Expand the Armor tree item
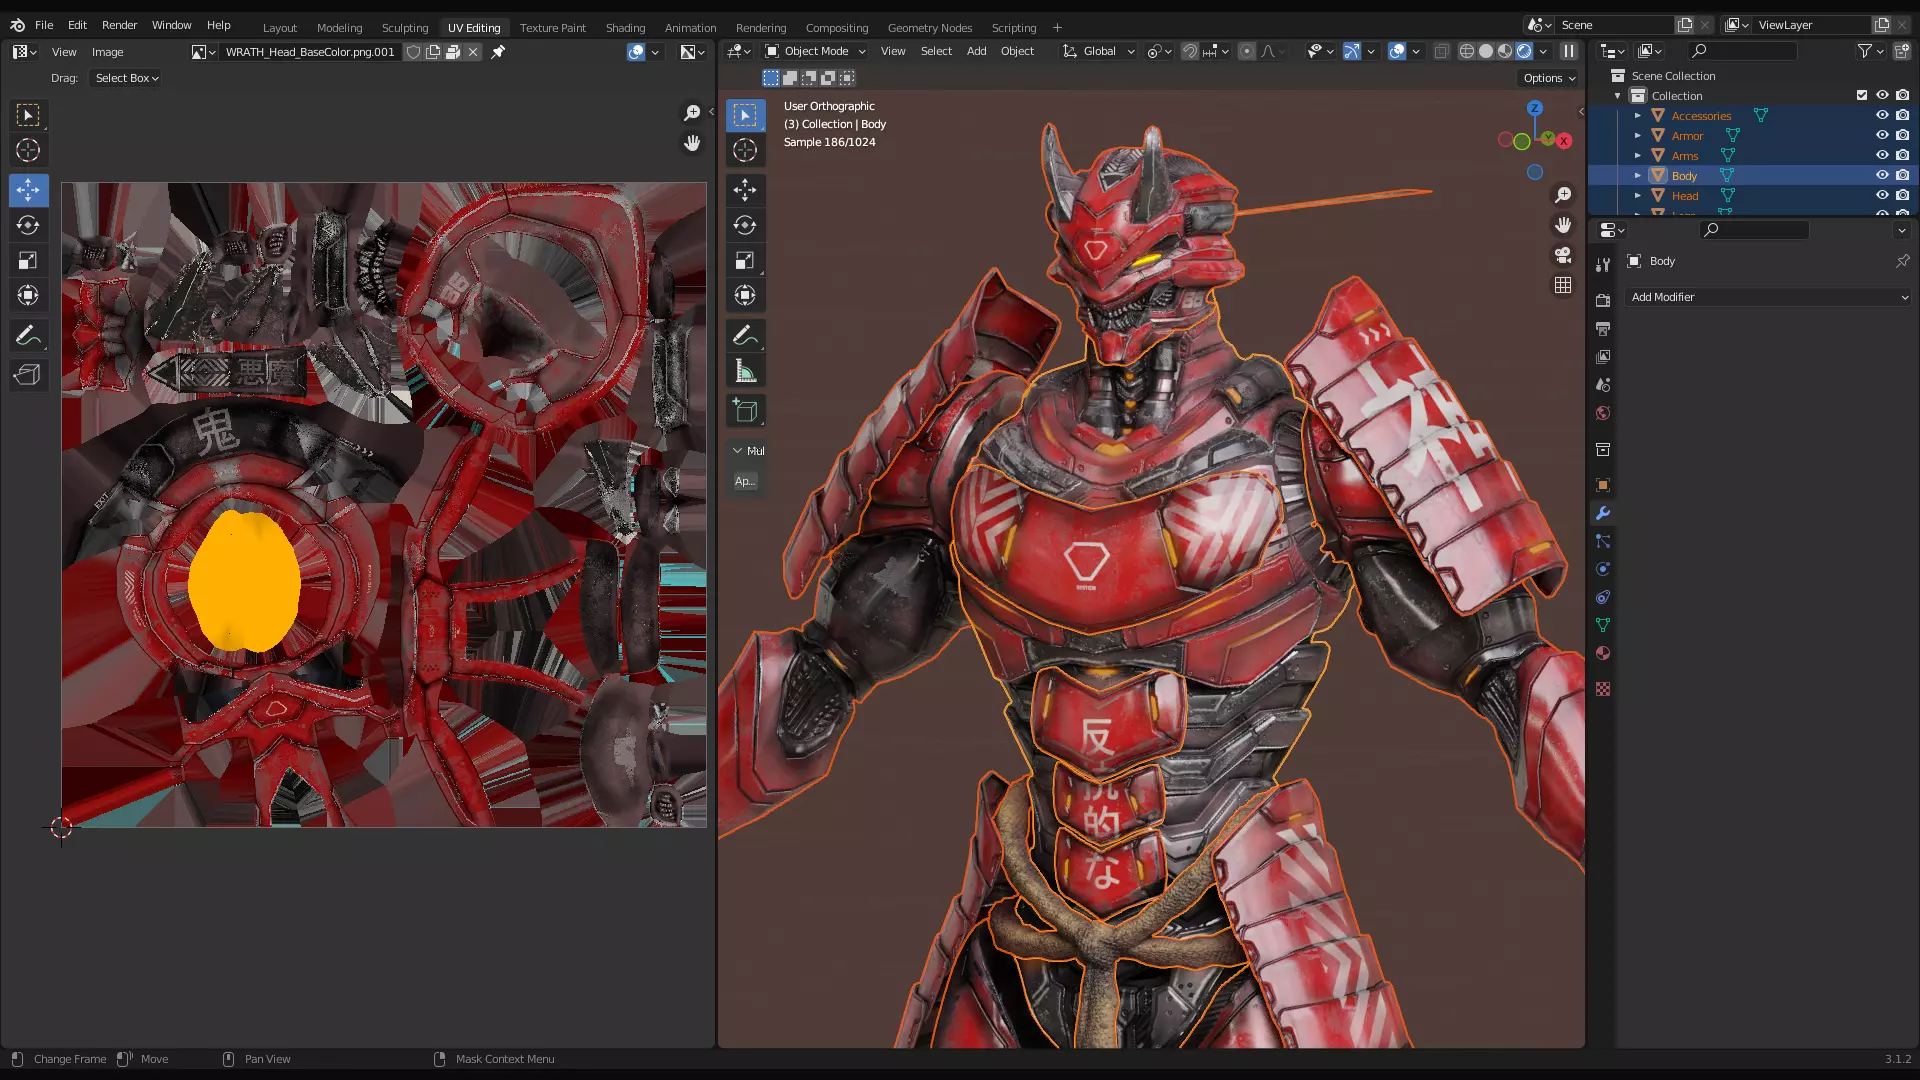Image resolution: width=1920 pixels, height=1080 pixels. click(1638, 135)
